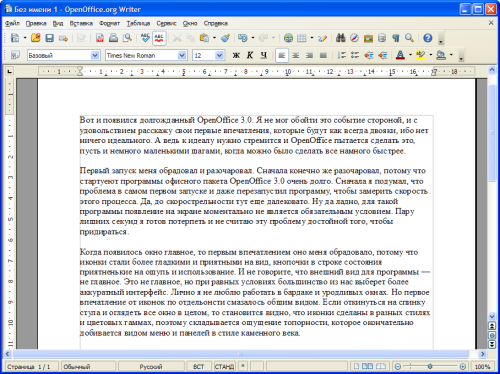Image resolution: width=500 pixels, height=374 pixels.
Task: Open the highlighting color dropdown arrow
Action: [431, 55]
